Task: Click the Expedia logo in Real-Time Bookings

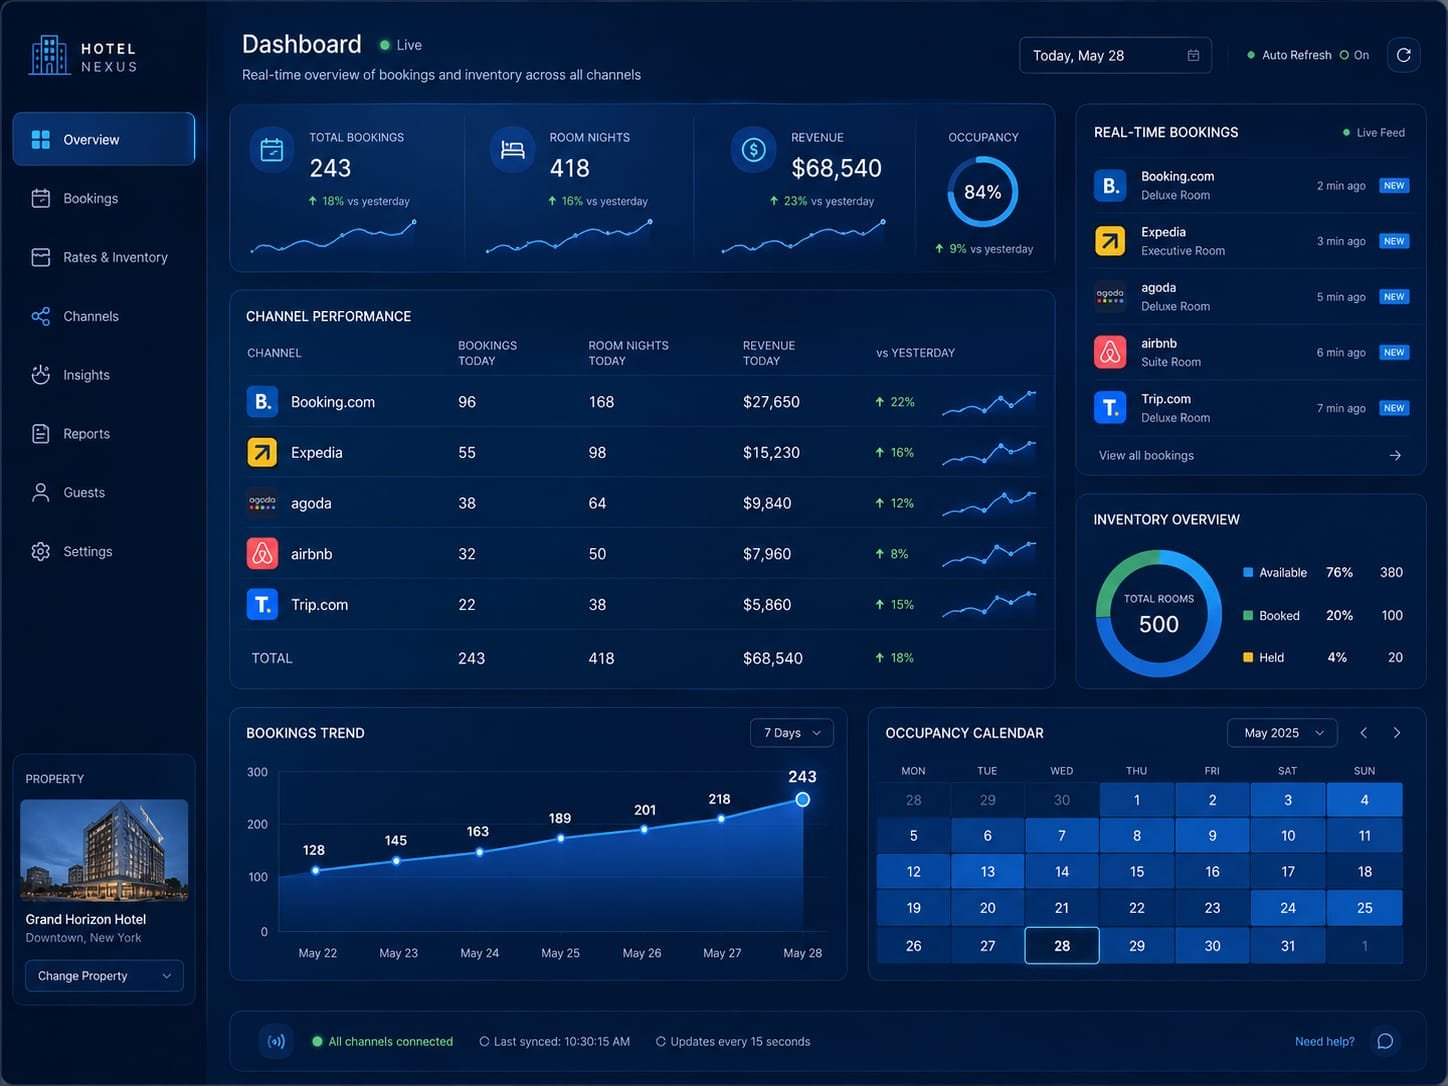Action: pyautogui.click(x=1110, y=241)
